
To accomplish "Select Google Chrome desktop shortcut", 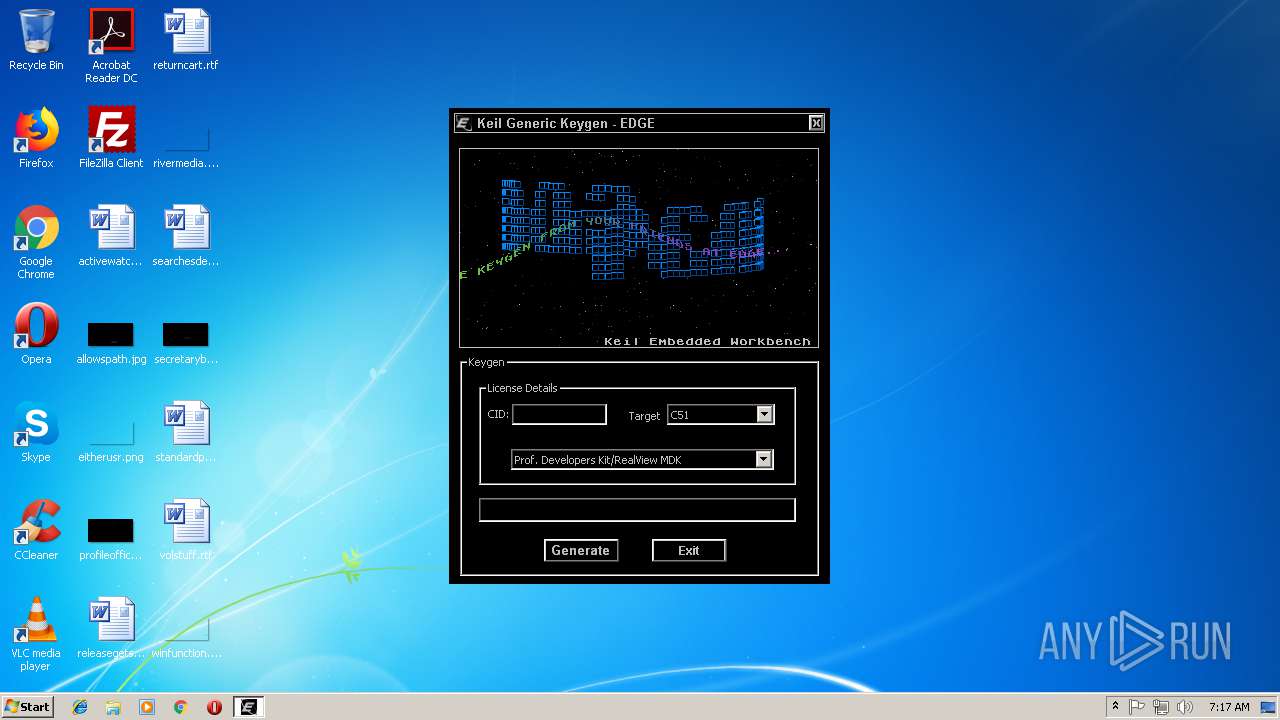I will (36, 242).
